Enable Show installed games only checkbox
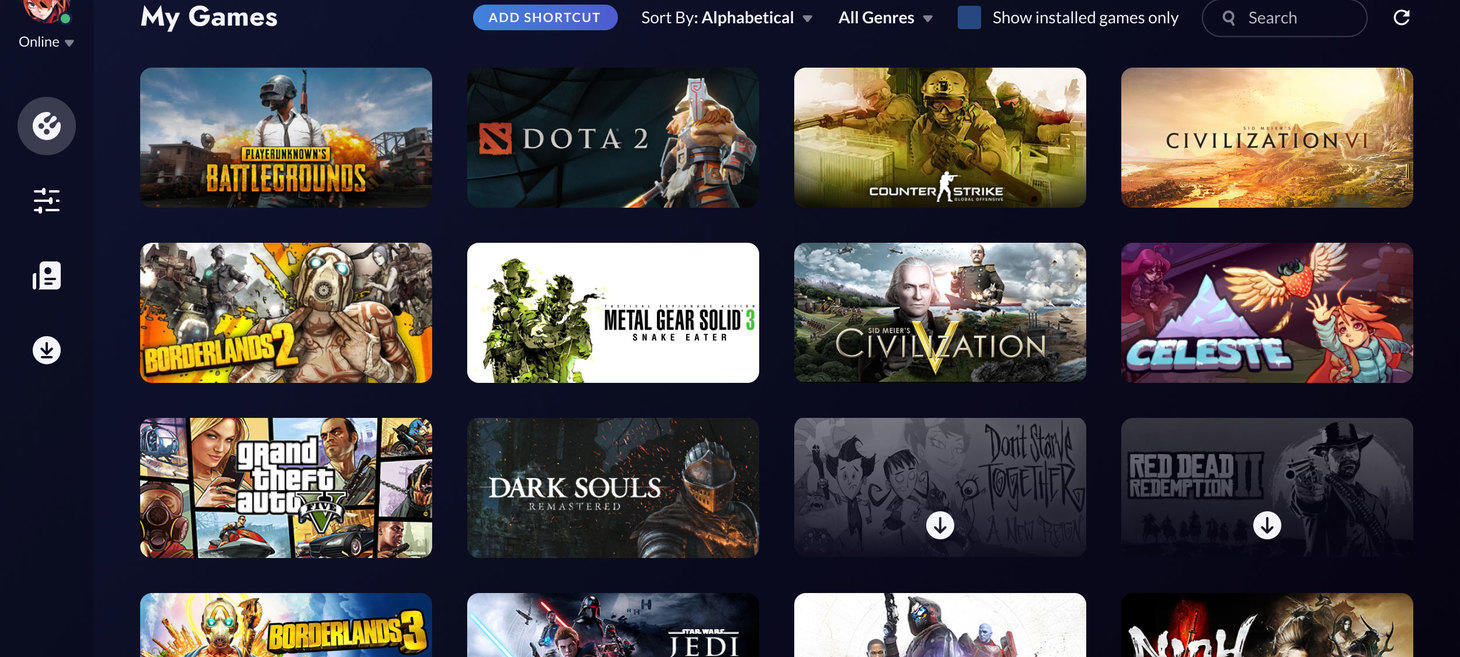The width and height of the screenshot is (1460, 657). 969,18
